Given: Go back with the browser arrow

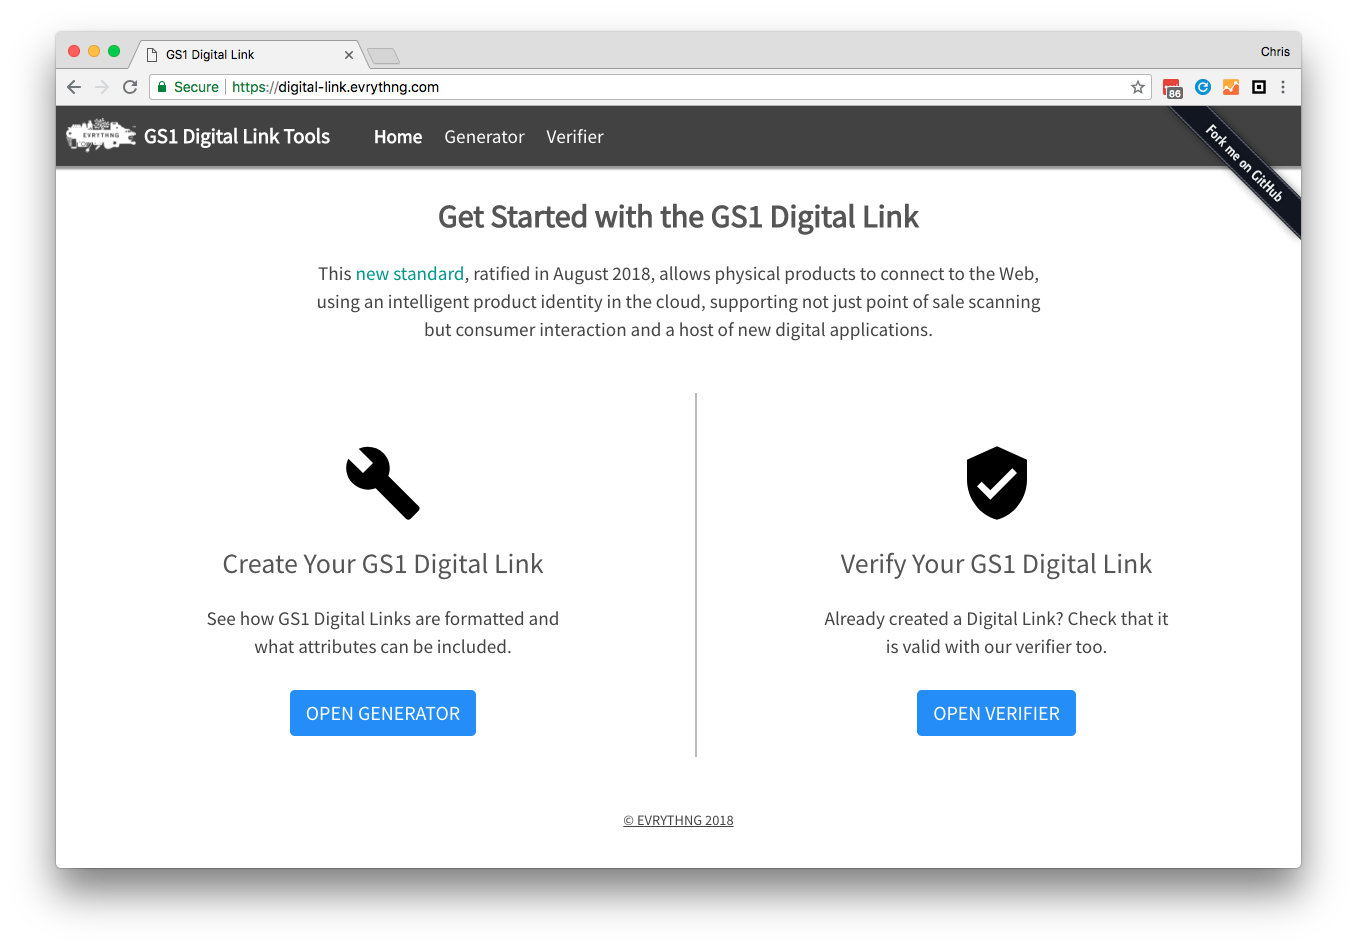Looking at the screenshot, I should click(x=74, y=87).
